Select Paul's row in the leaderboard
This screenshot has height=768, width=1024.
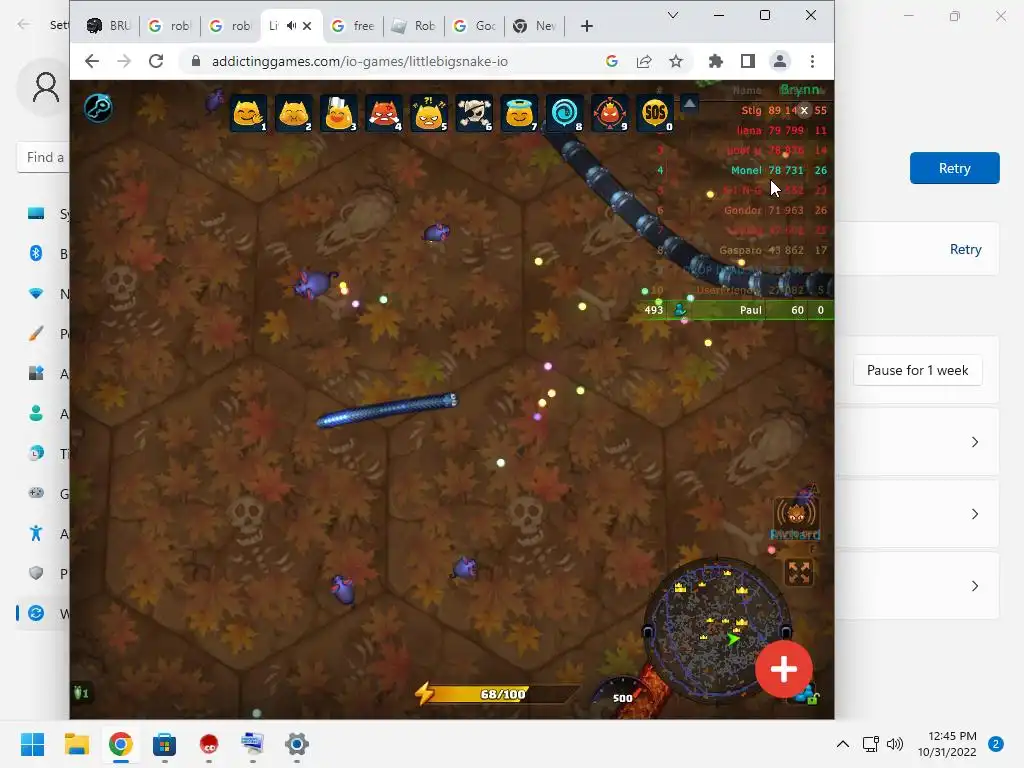pos(736,310)
